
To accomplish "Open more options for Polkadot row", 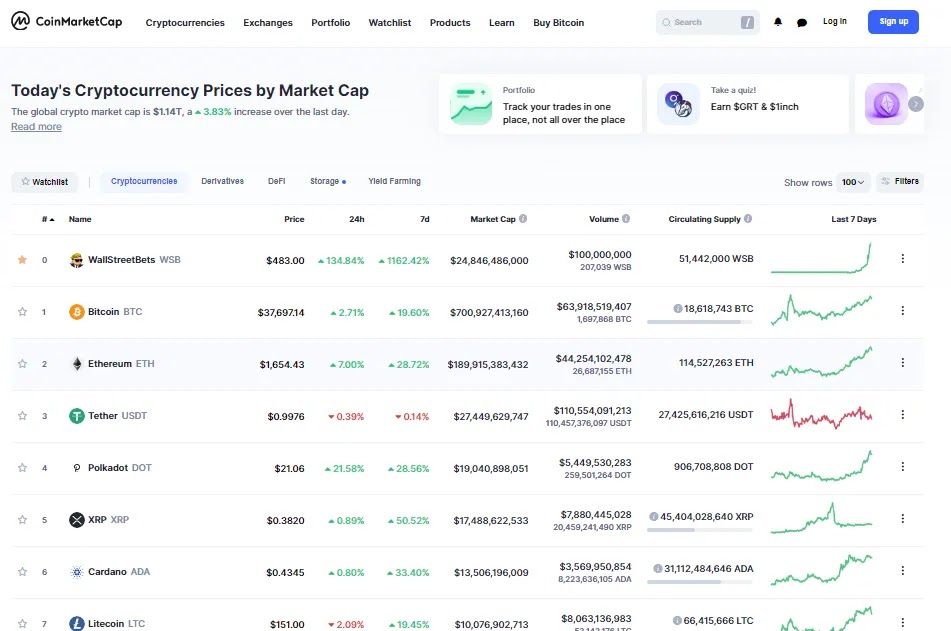I will [902, 467].
